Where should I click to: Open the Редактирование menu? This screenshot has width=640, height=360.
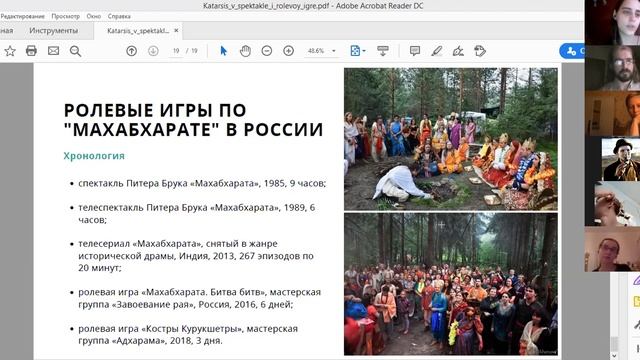coord(22,16)
